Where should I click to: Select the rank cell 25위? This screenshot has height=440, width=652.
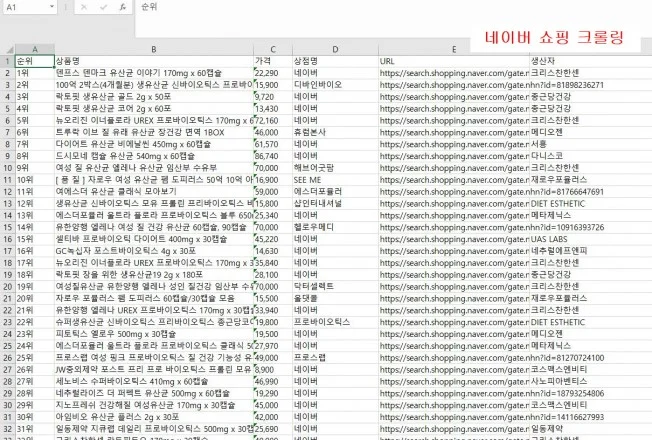tap(35, 358)
